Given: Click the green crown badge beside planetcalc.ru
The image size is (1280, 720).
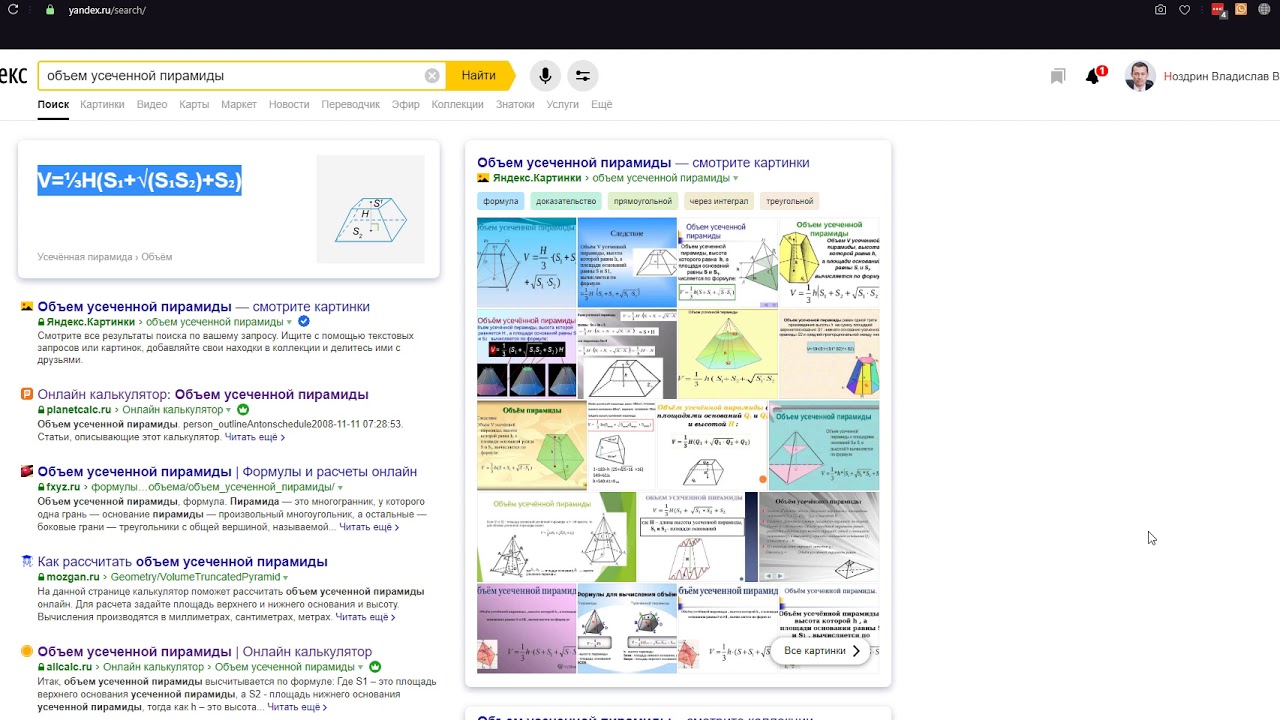Looking at the screenshot, I should [x=243, y=410].
